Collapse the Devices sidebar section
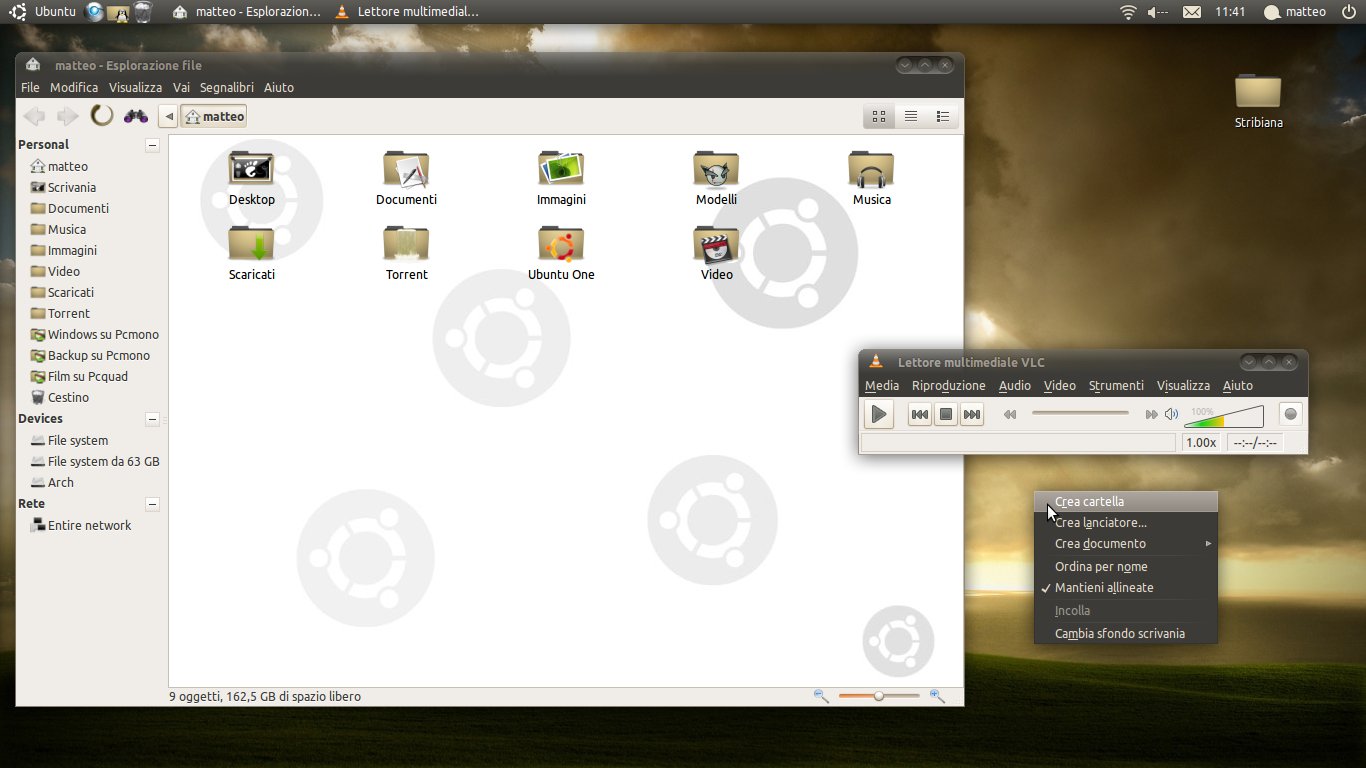The image size is (1366, 768). [x=152, y=419]
